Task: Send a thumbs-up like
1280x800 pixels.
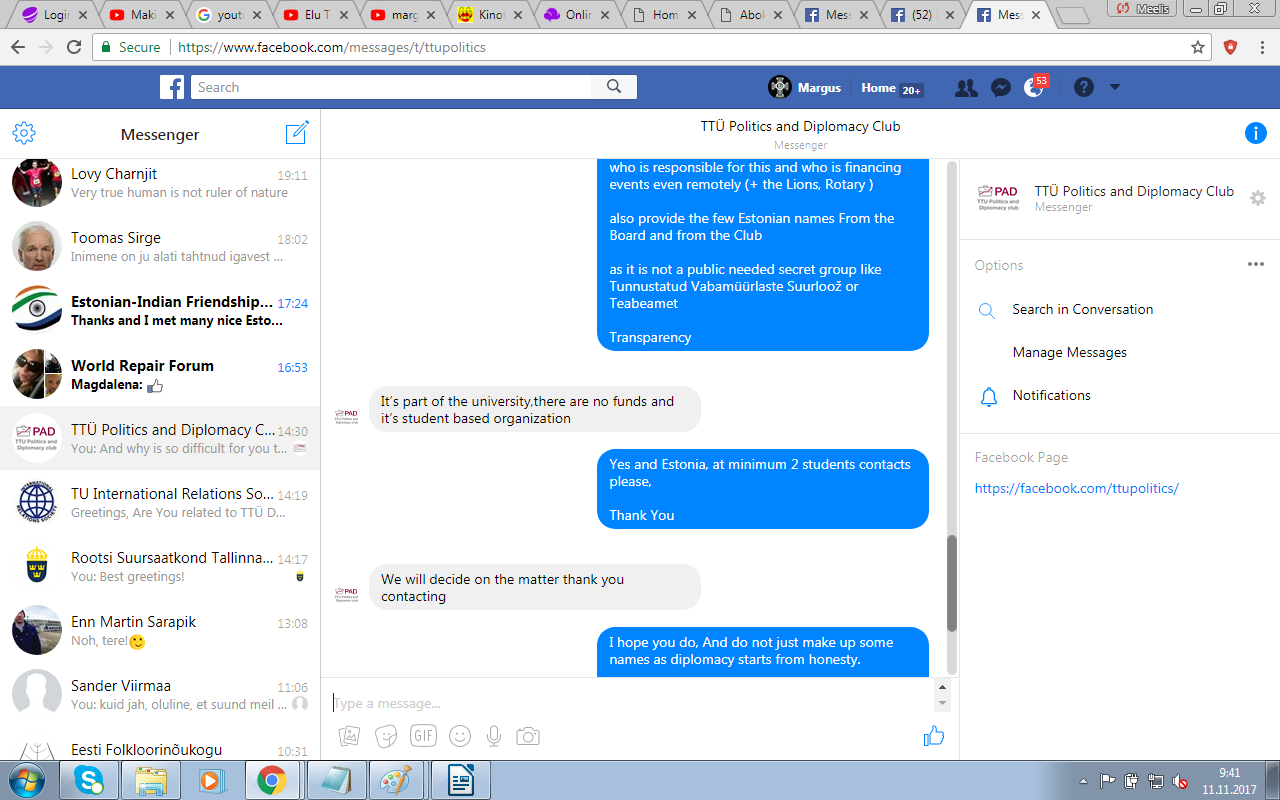Action: 934,736
